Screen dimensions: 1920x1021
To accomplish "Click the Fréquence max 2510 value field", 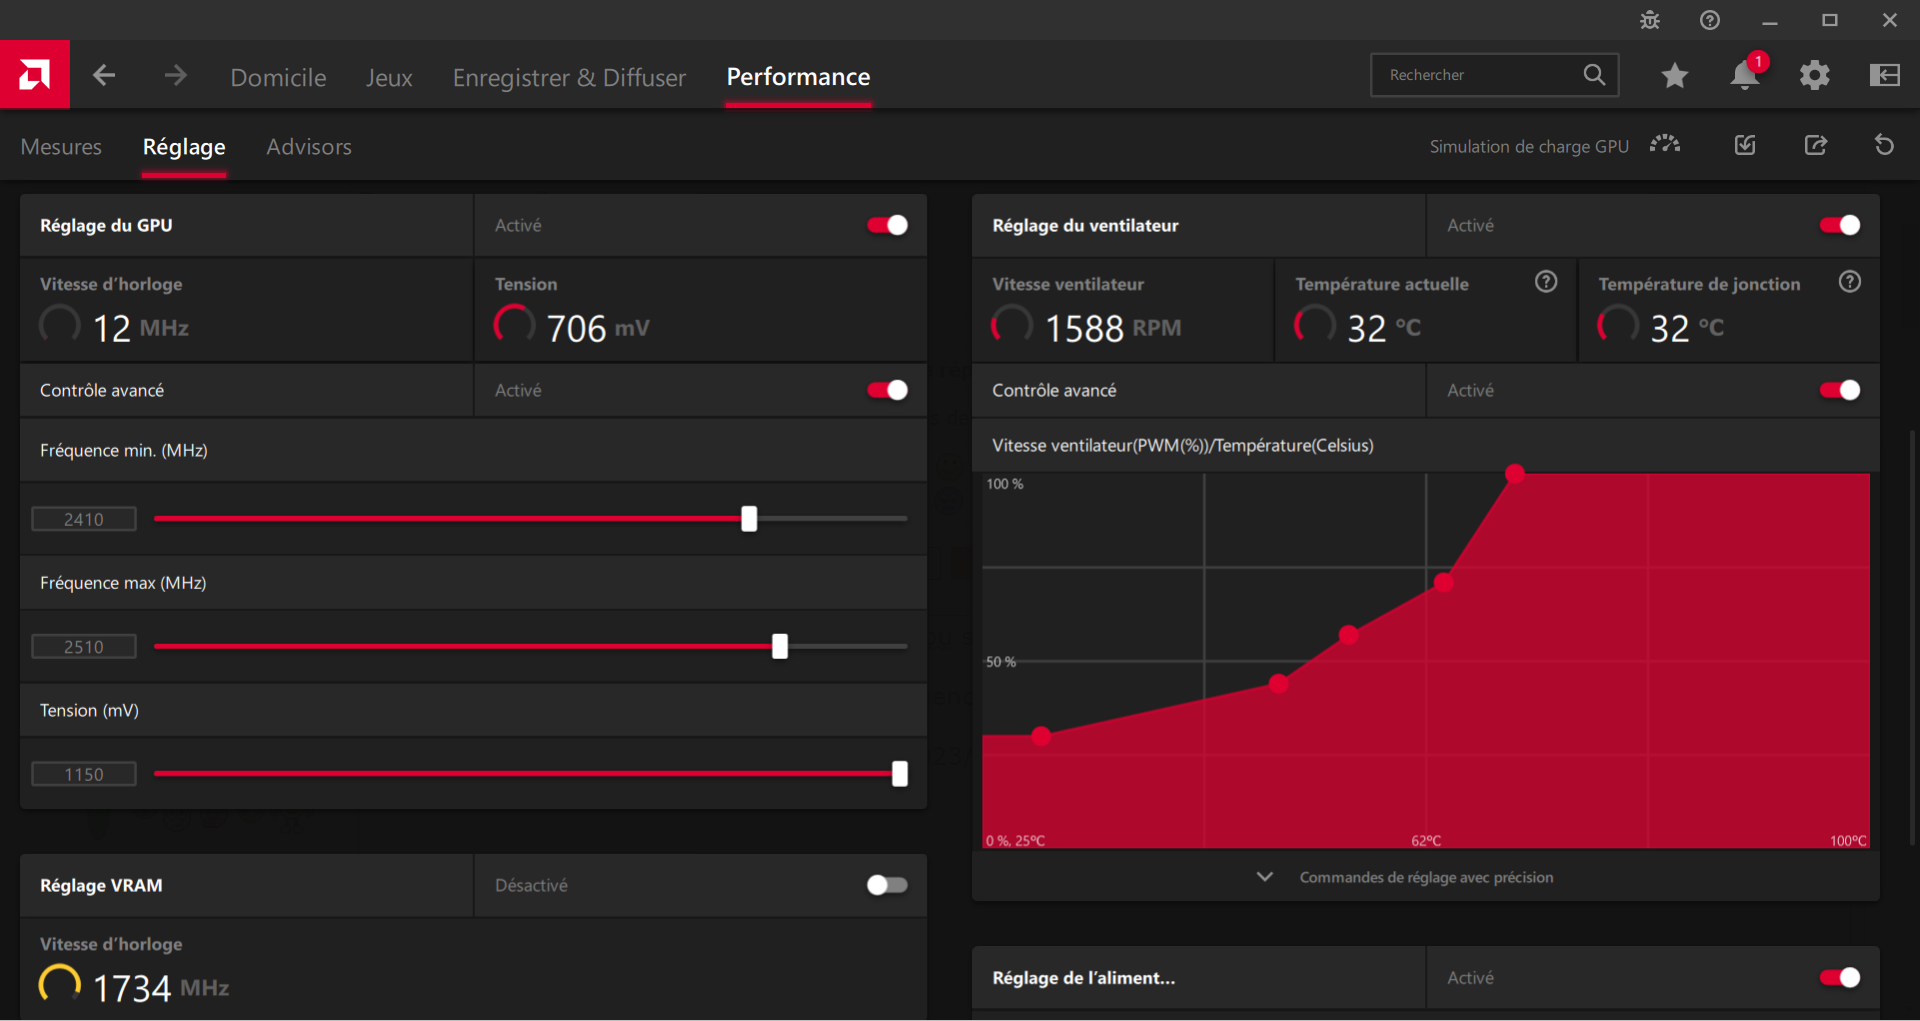I will pyautogui.click(x=84, y=646).
